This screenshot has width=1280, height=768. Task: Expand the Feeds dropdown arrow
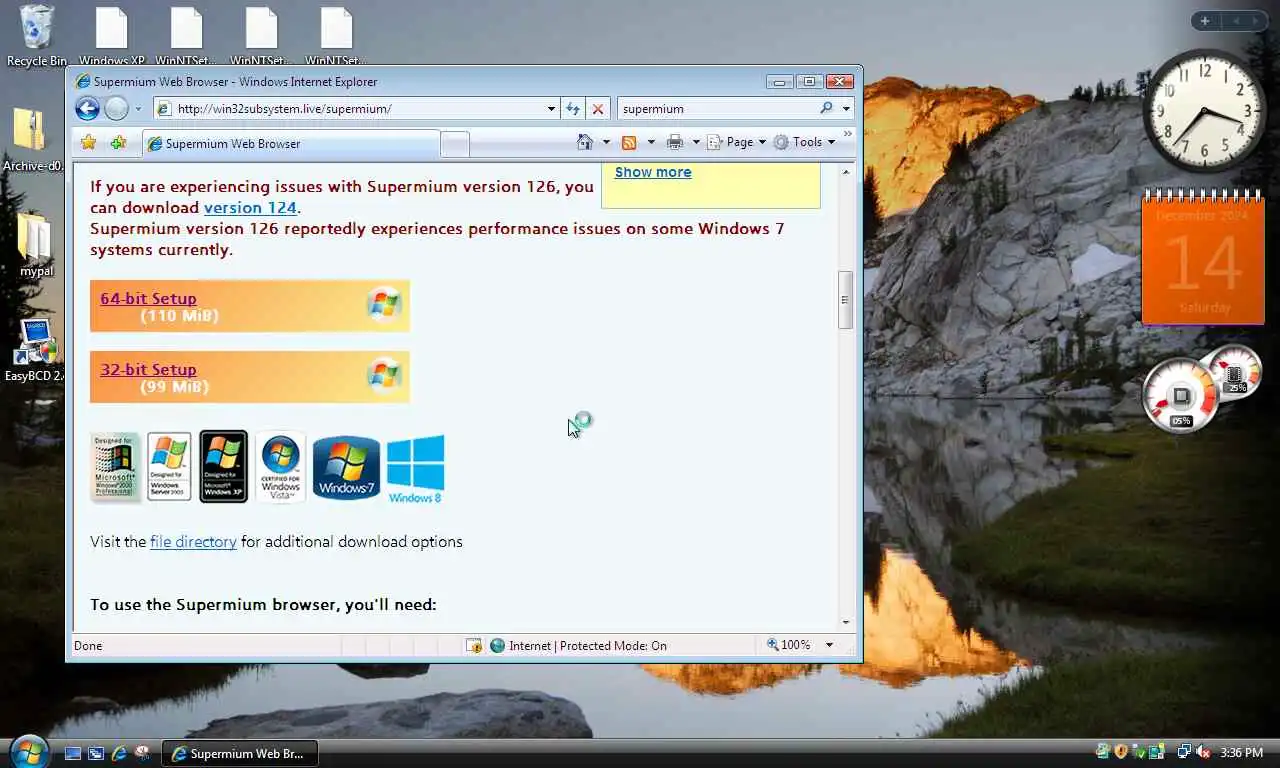click(x=651, y=142)
